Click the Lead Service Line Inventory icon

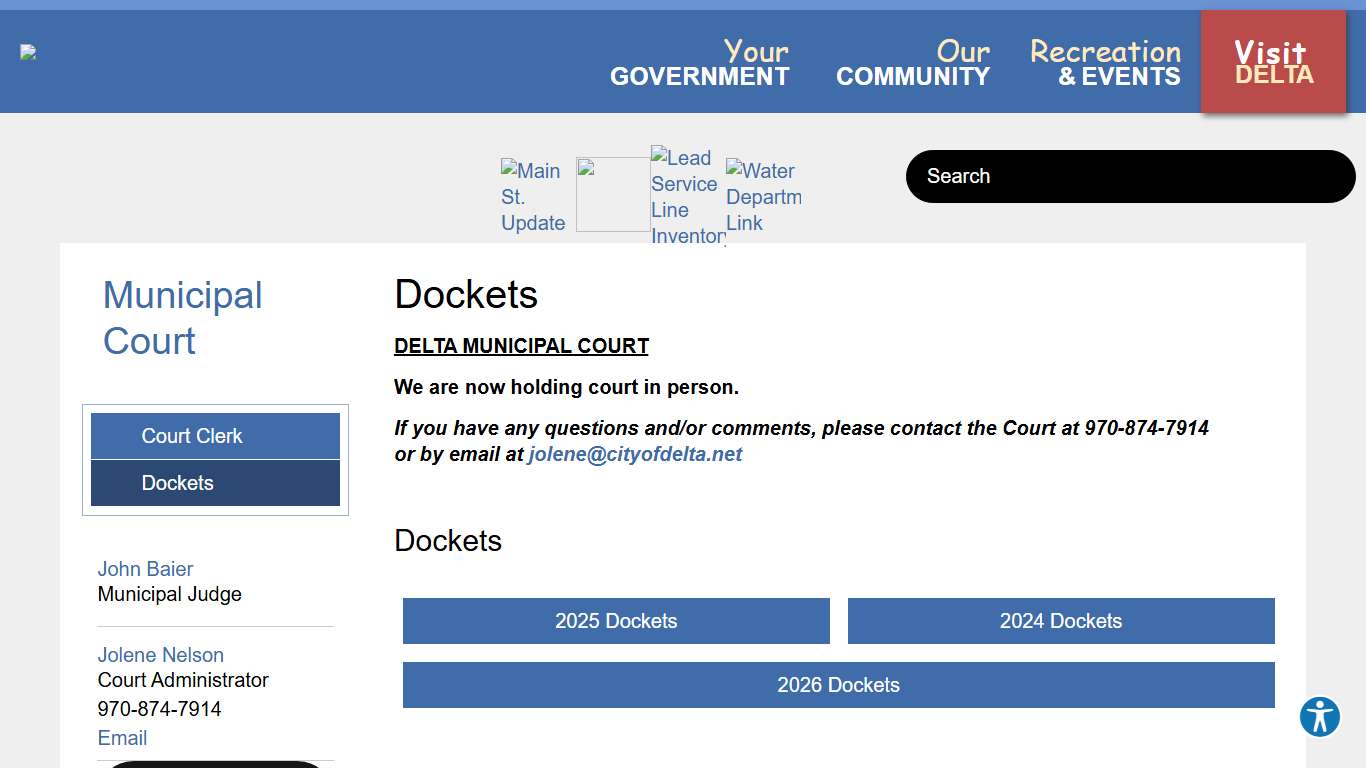(687, 196)
